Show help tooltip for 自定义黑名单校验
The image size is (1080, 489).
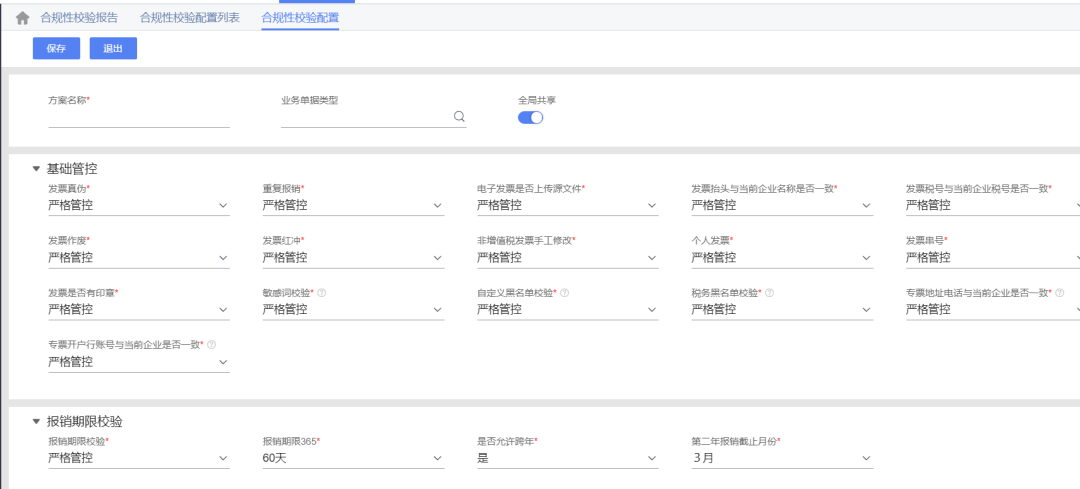(564, 293)
